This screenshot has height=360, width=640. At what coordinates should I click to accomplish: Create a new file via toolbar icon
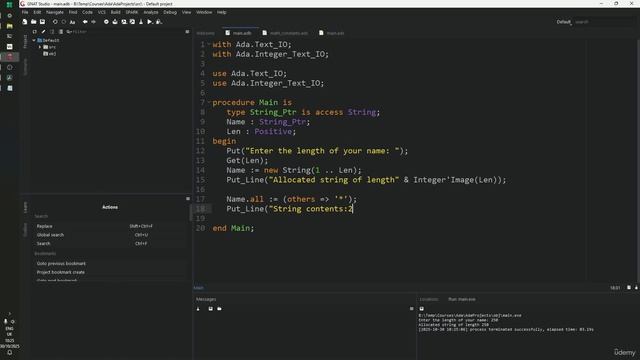click(x=25, y=22)
